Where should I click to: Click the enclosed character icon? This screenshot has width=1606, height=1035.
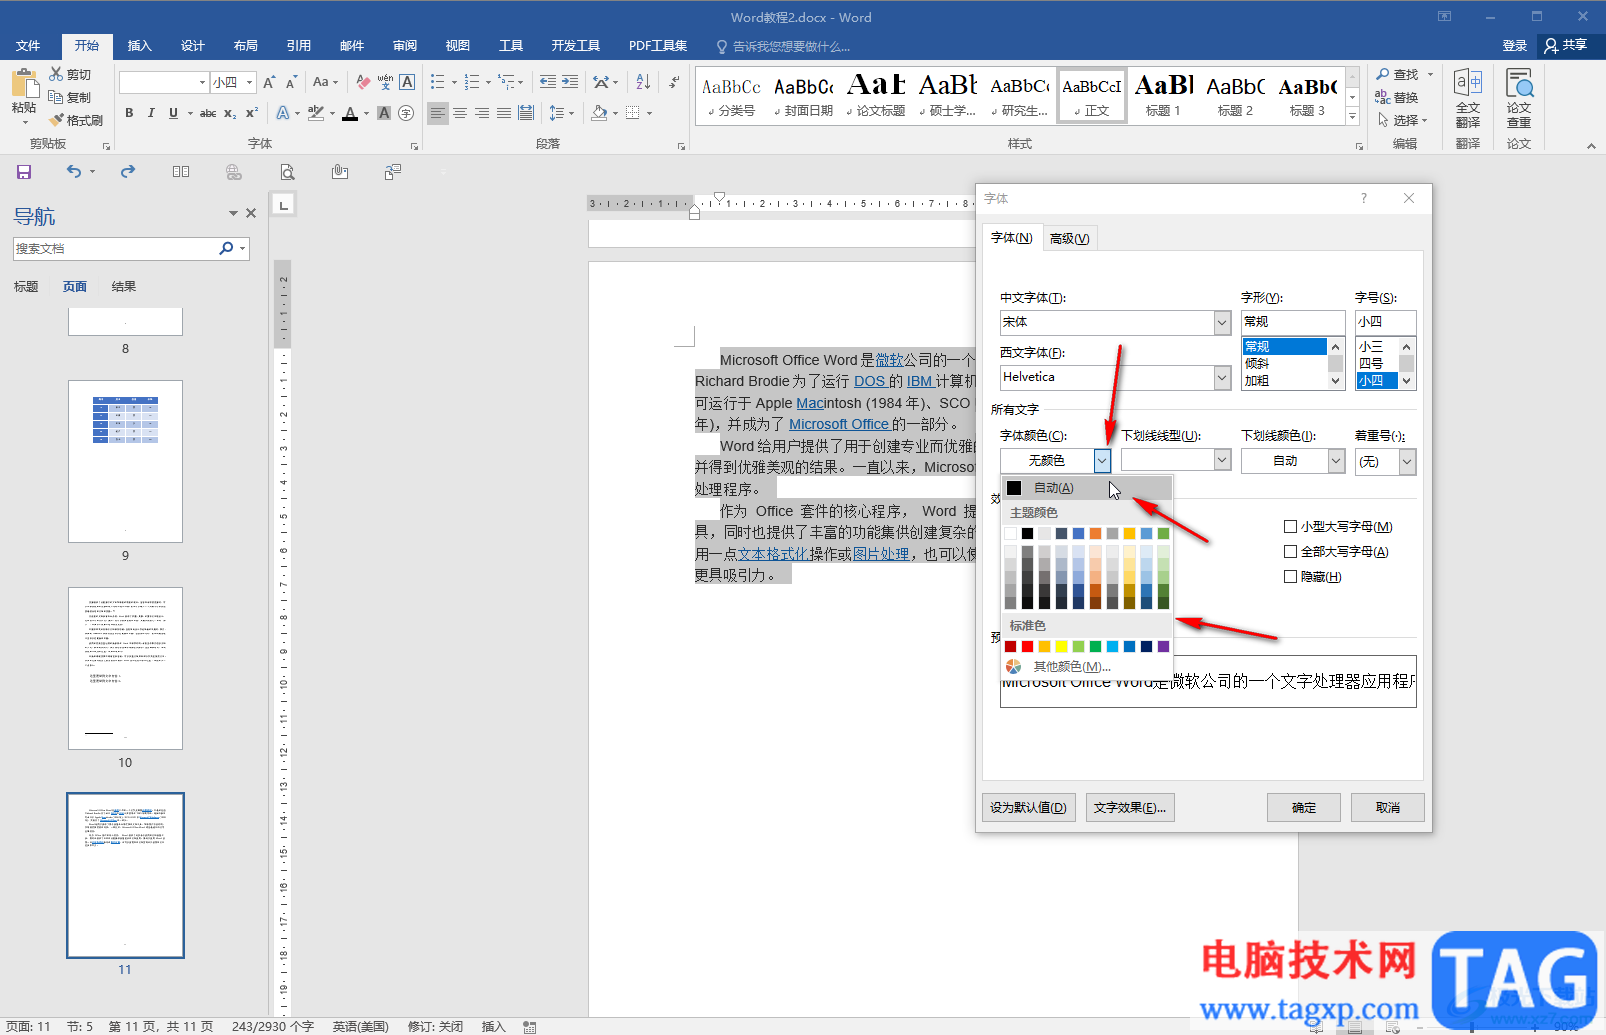coord(406,113)
